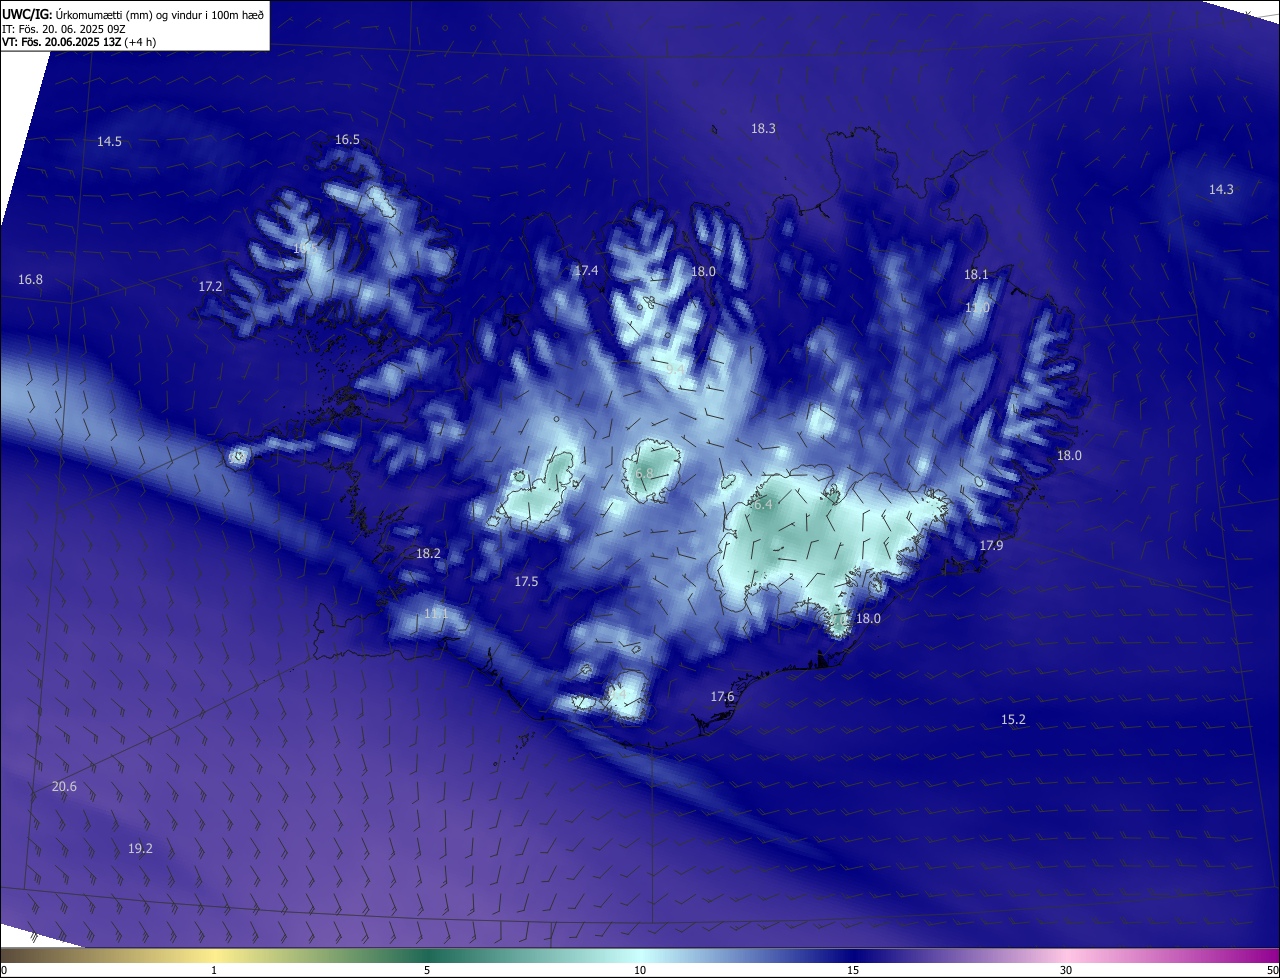The height and width of the screenshot is (978, 1280).
Task: Click the 19.2 value label on the map
Action: coord(140,848)
